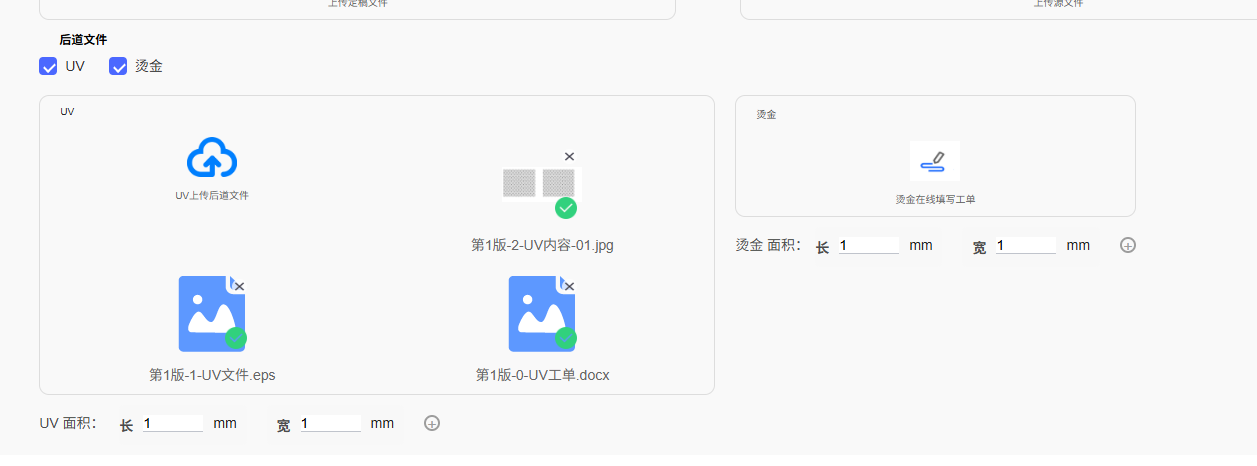
Task: Remove 第1版-1-UV文件.eps with its X
Action: point(239,286)
